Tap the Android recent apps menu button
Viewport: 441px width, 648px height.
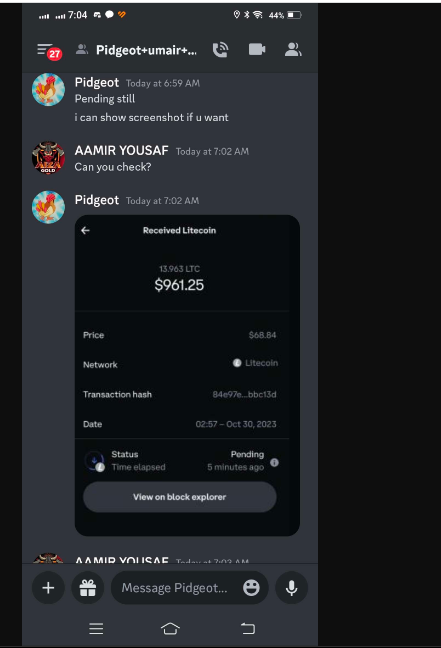tap(96, 629)
